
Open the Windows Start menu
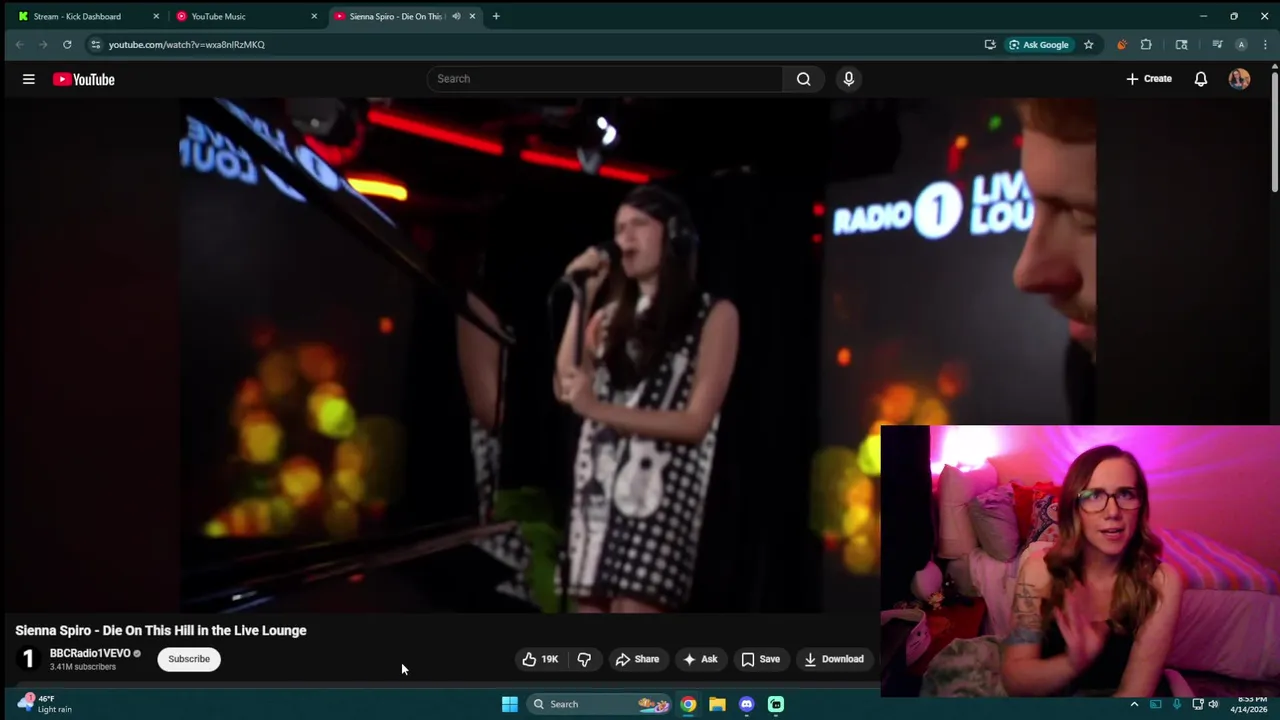(x=509, y=704)
